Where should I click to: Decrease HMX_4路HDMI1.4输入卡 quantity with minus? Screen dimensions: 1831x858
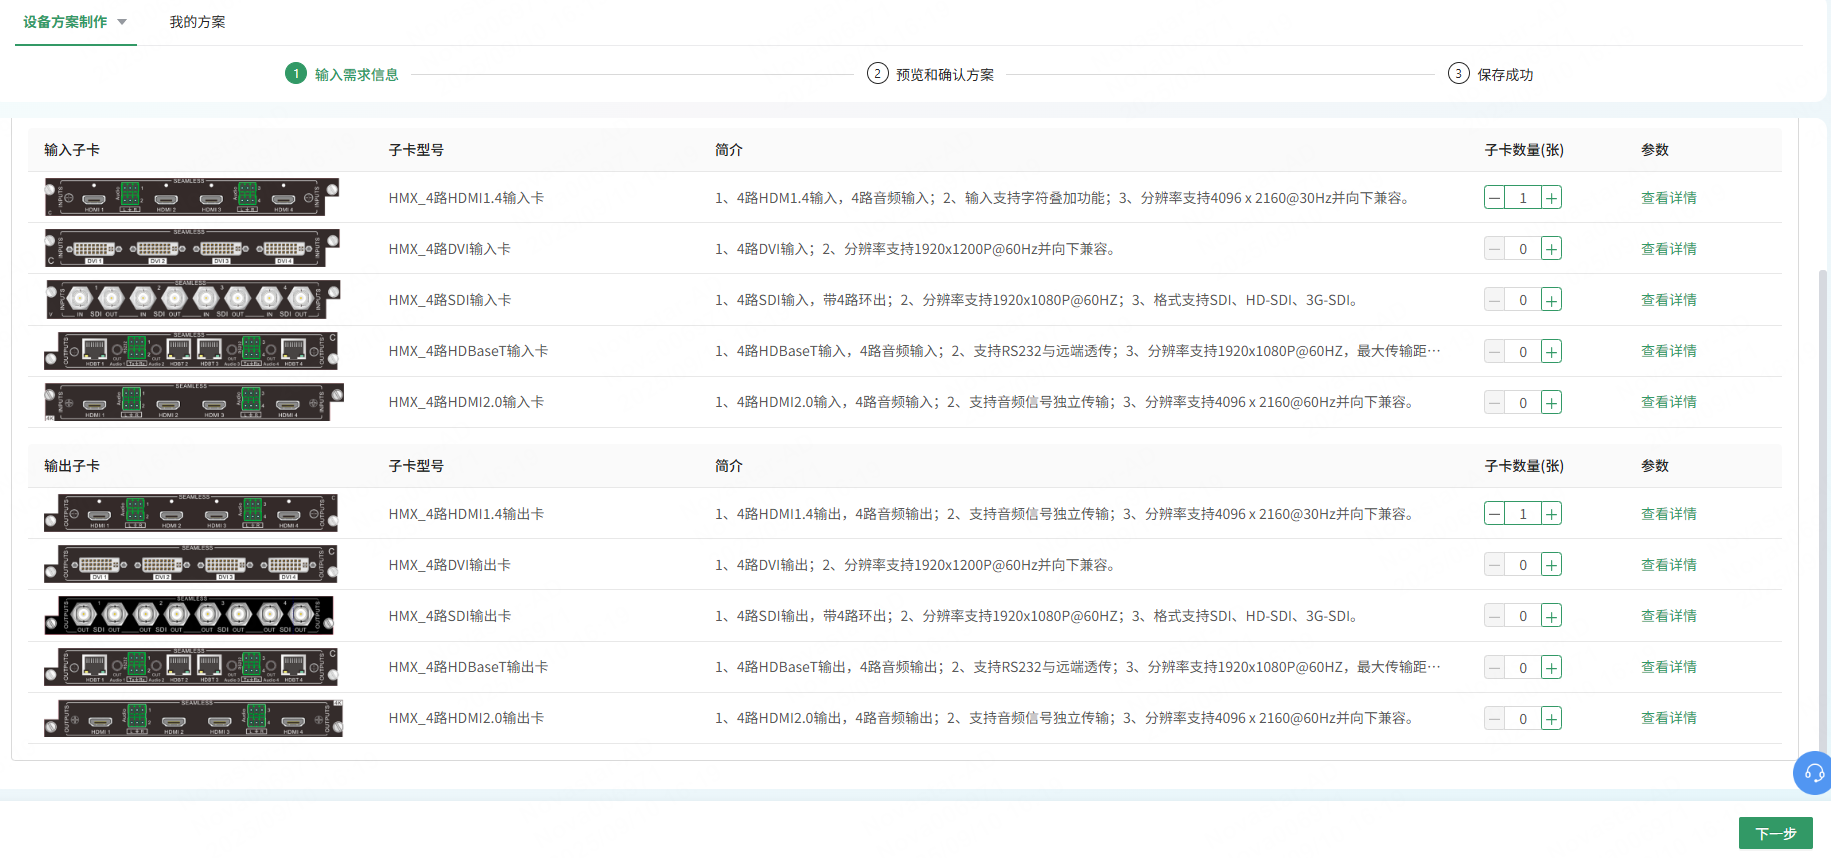[x=1494, y=198]
